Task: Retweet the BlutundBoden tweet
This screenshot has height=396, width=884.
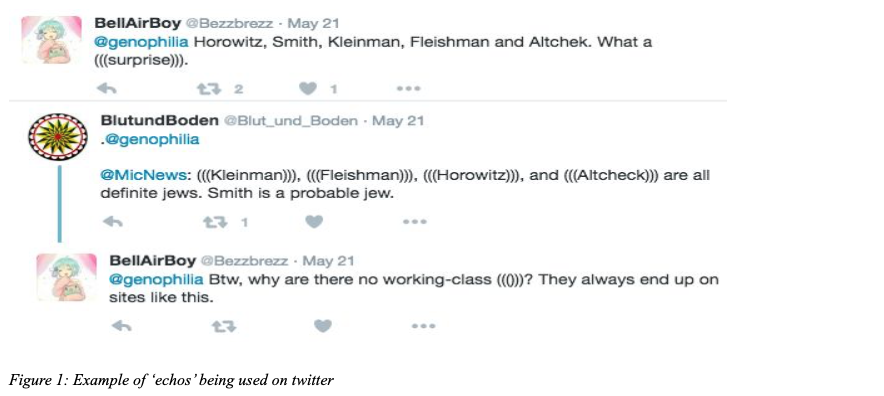Action: [x=214, y=222]
